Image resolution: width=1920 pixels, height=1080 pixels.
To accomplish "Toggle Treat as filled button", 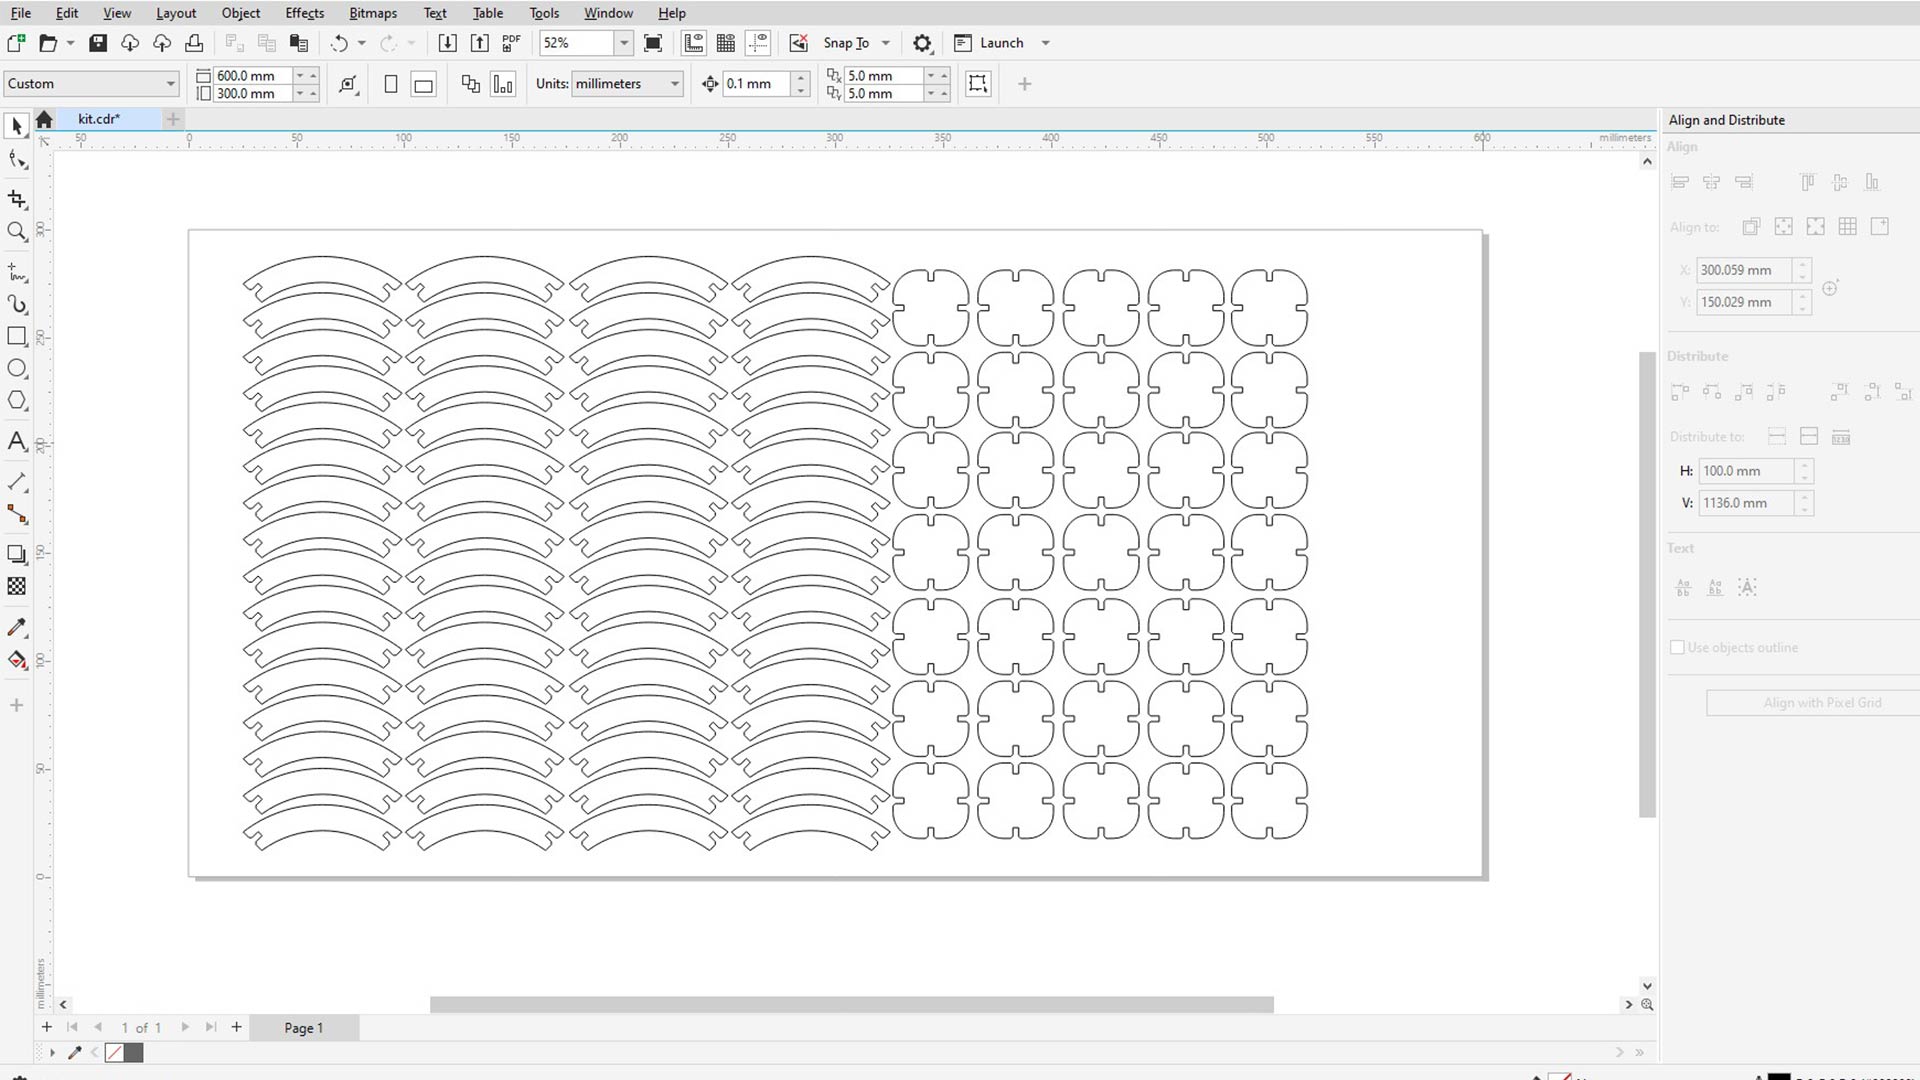I will 978,84.
